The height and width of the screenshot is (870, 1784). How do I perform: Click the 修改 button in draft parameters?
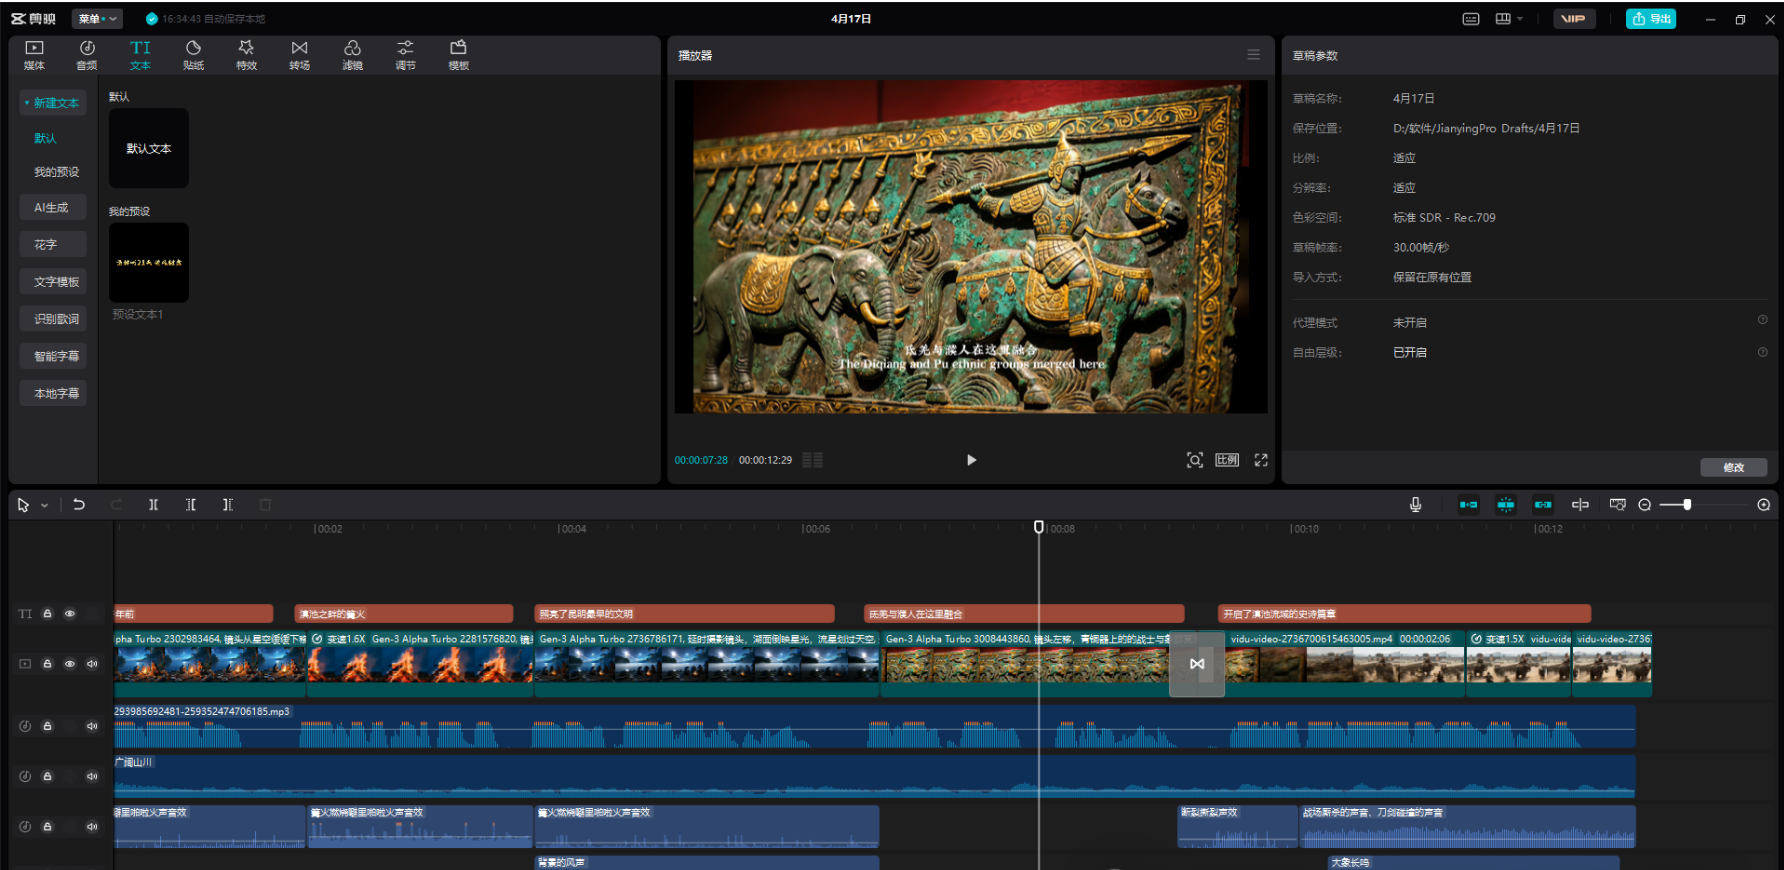coord(1734,467)
